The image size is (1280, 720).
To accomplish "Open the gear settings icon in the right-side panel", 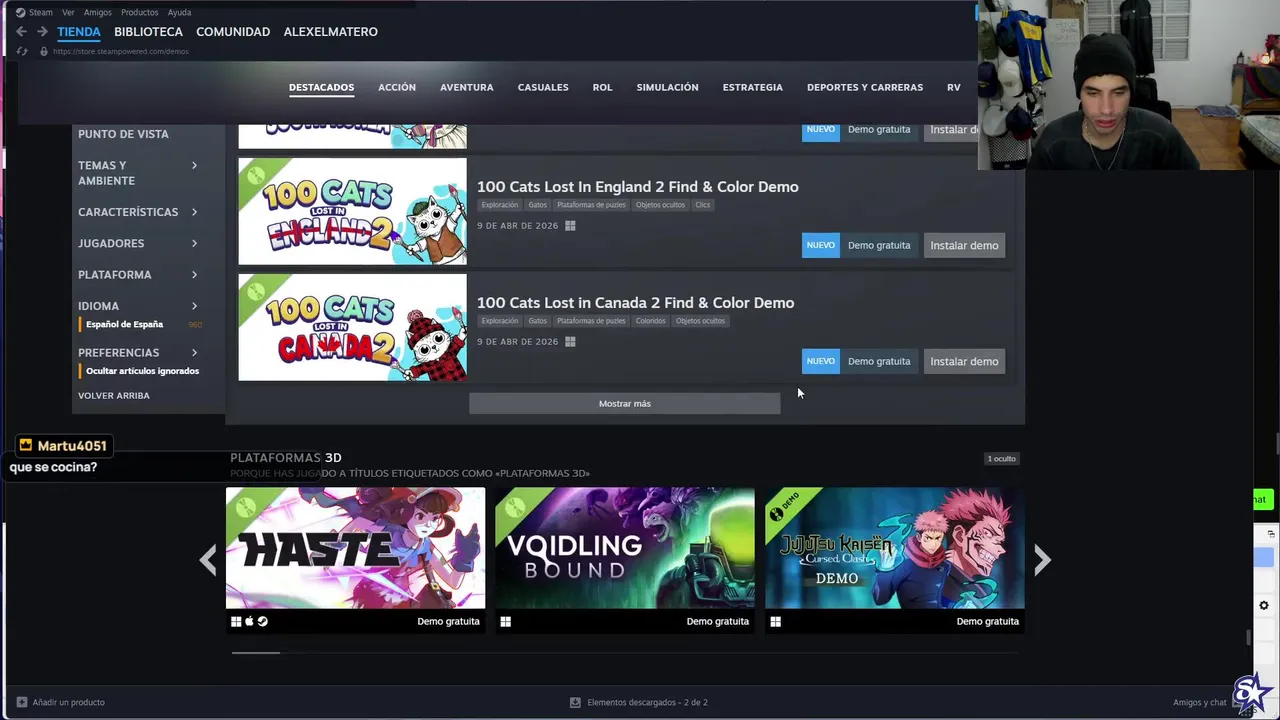I will pyautogui.click(x=1263, y=606).
